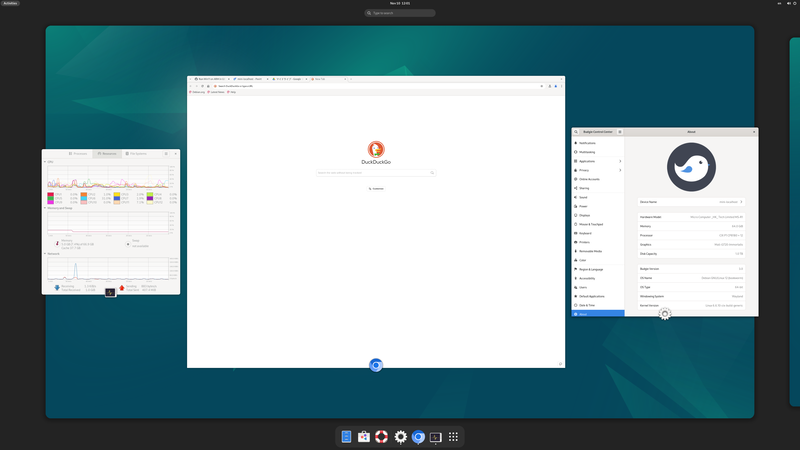Switch to File Systems tab in System Monitor
The width and height of the screenshot is (800, 450).
click(x=136, y=154)
